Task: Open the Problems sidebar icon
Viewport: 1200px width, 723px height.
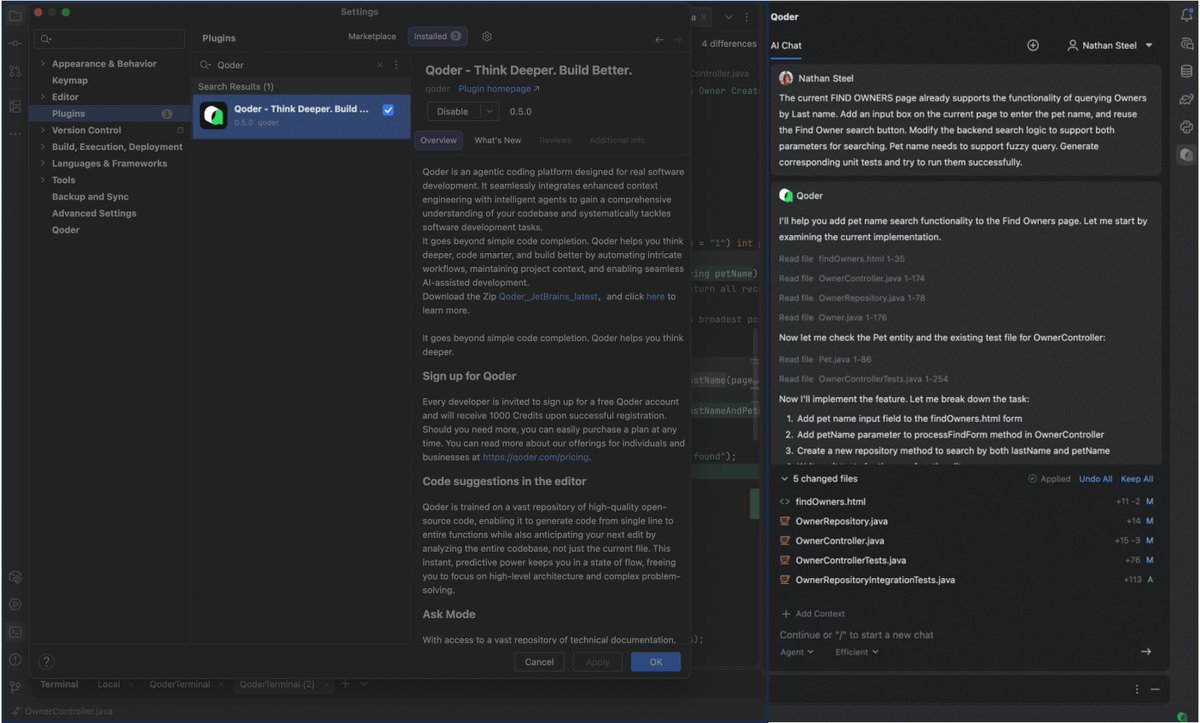Action: (14, 659)
